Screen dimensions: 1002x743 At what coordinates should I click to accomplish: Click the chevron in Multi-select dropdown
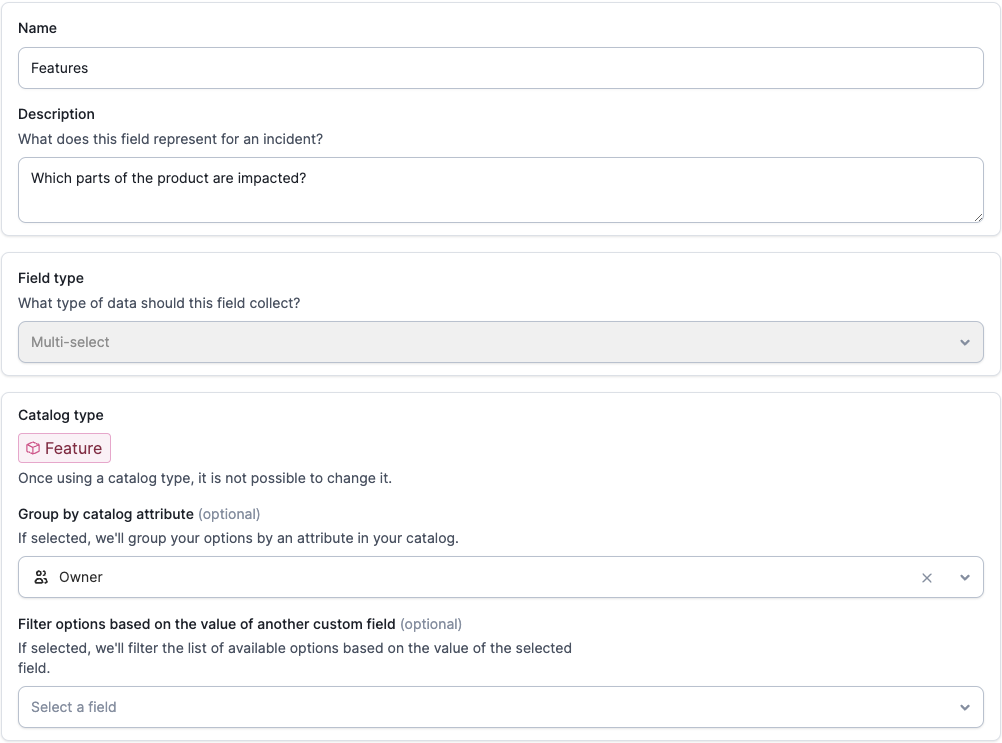point(965,342)
